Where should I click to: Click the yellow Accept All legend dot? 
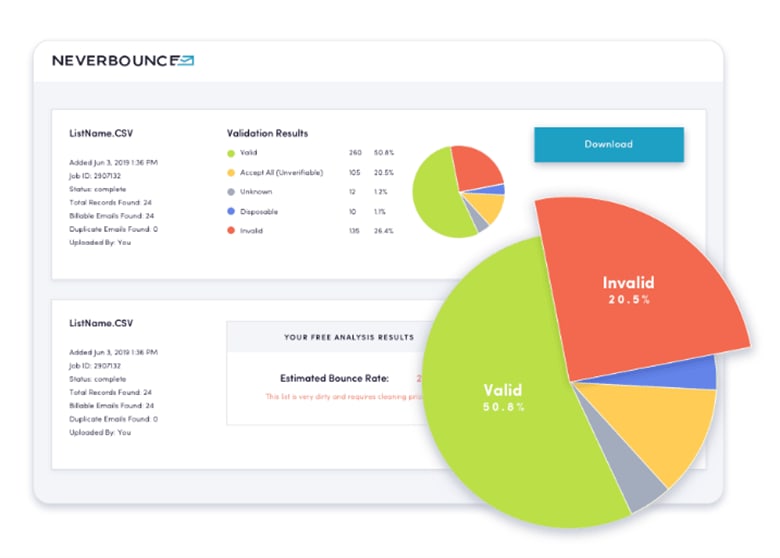231,173
